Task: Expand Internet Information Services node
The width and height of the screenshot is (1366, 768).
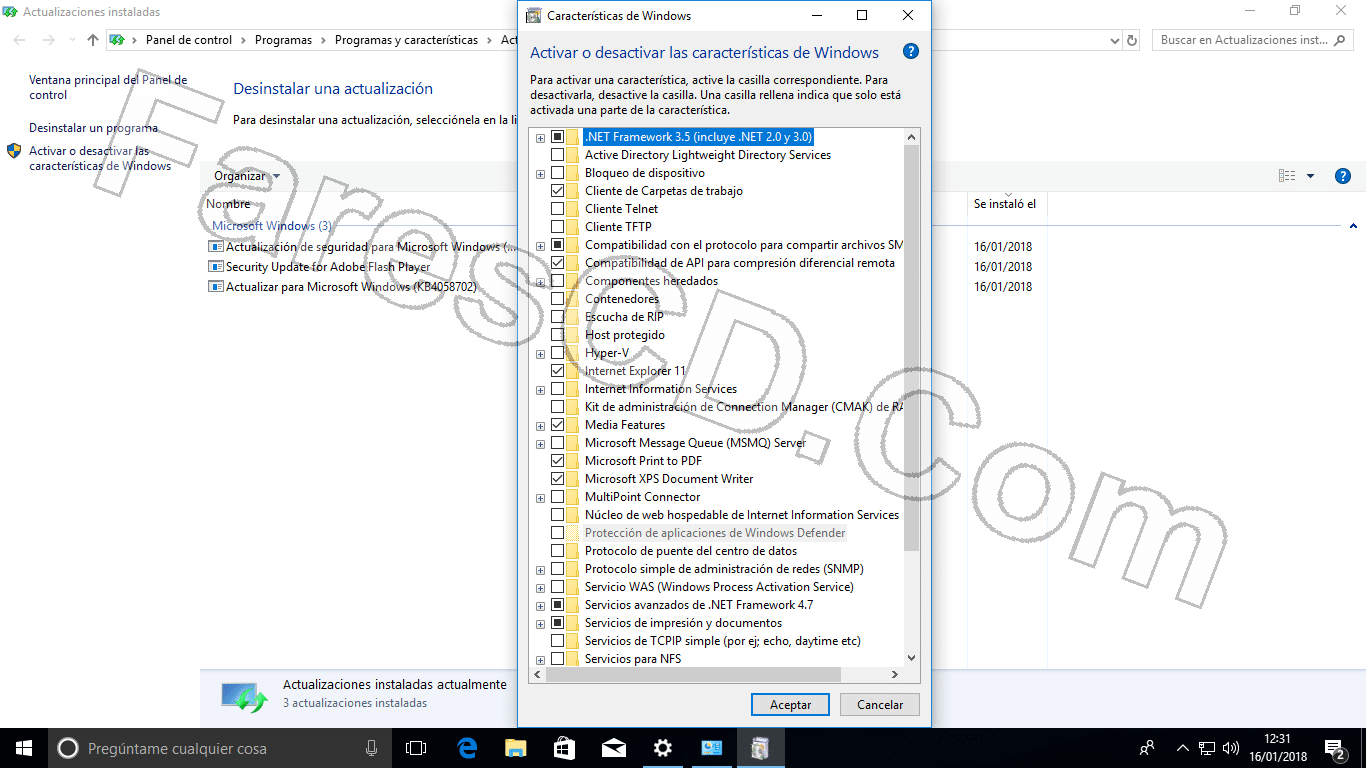Action: [541, 389]
